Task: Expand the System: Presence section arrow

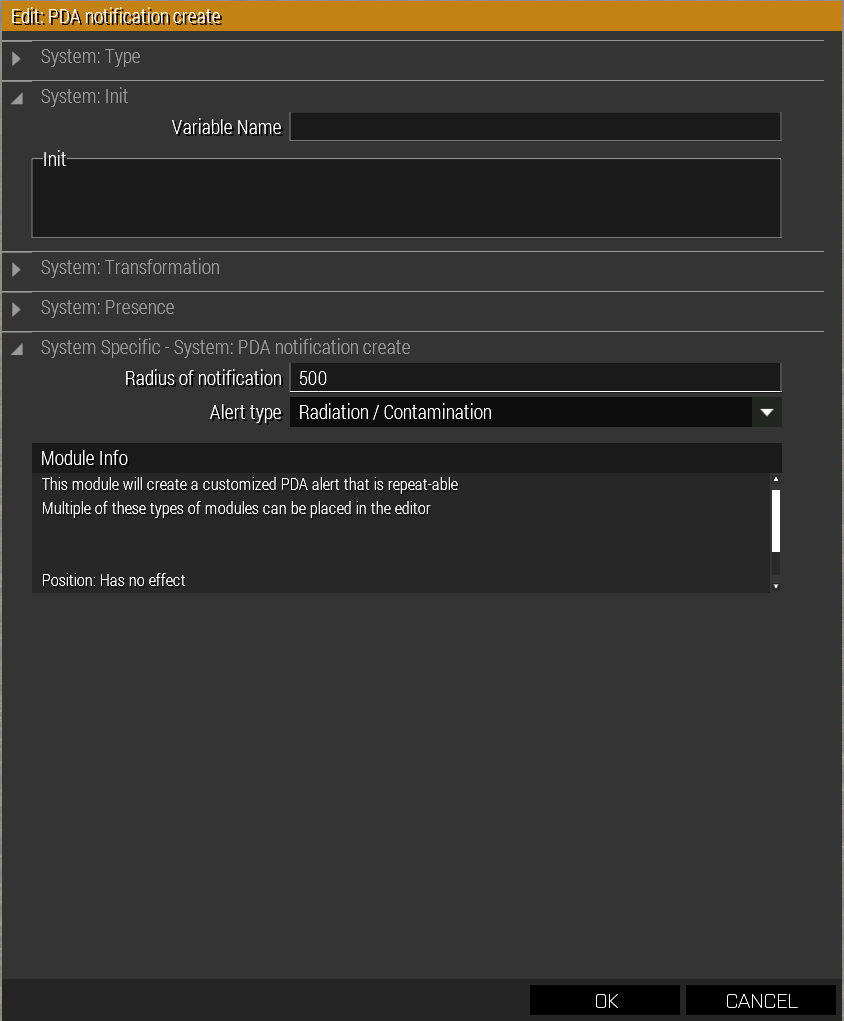Action: click(16, 309)
